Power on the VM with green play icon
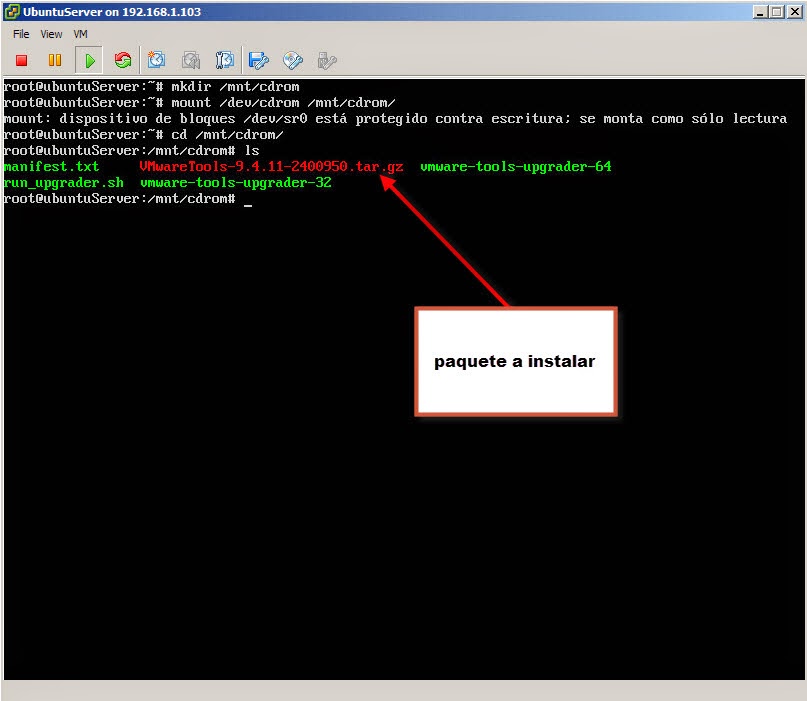The height and width of the screenshot is (701, 807). [89, 61]
